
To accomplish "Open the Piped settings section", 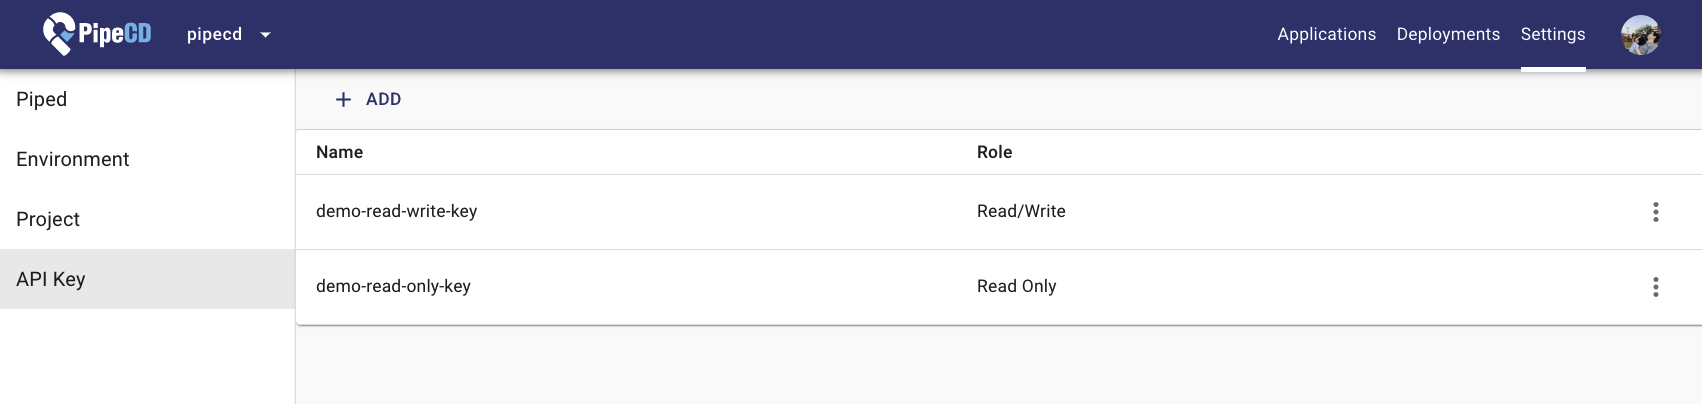I will pyautogui.click(x=42, y=99).
